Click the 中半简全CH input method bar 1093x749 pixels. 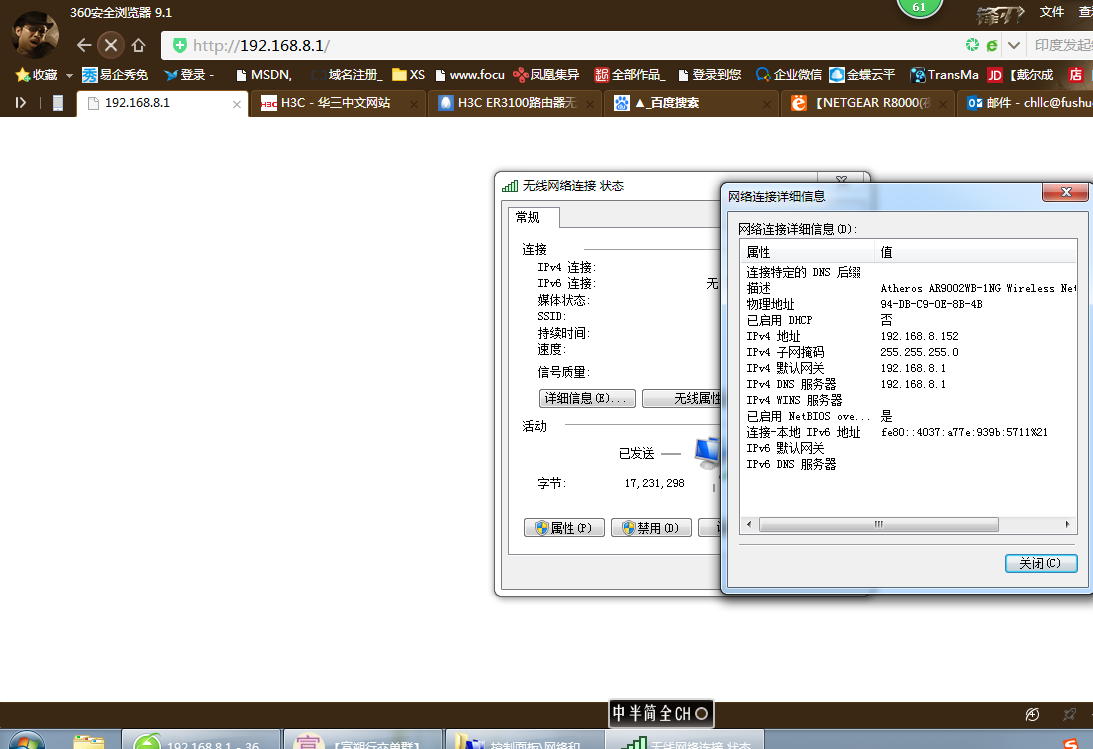coord(661,713)
